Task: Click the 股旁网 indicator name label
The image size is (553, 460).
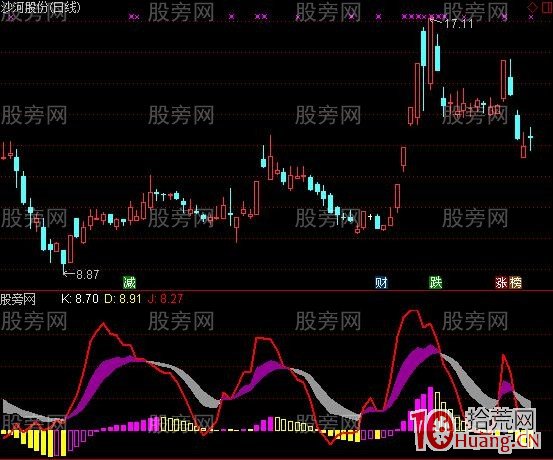Action: point(18,299)
